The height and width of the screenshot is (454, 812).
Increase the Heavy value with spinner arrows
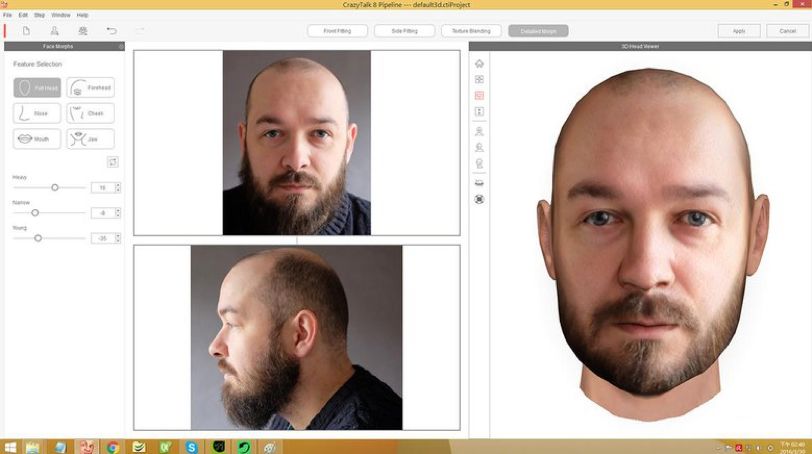[x=118, y=185]
